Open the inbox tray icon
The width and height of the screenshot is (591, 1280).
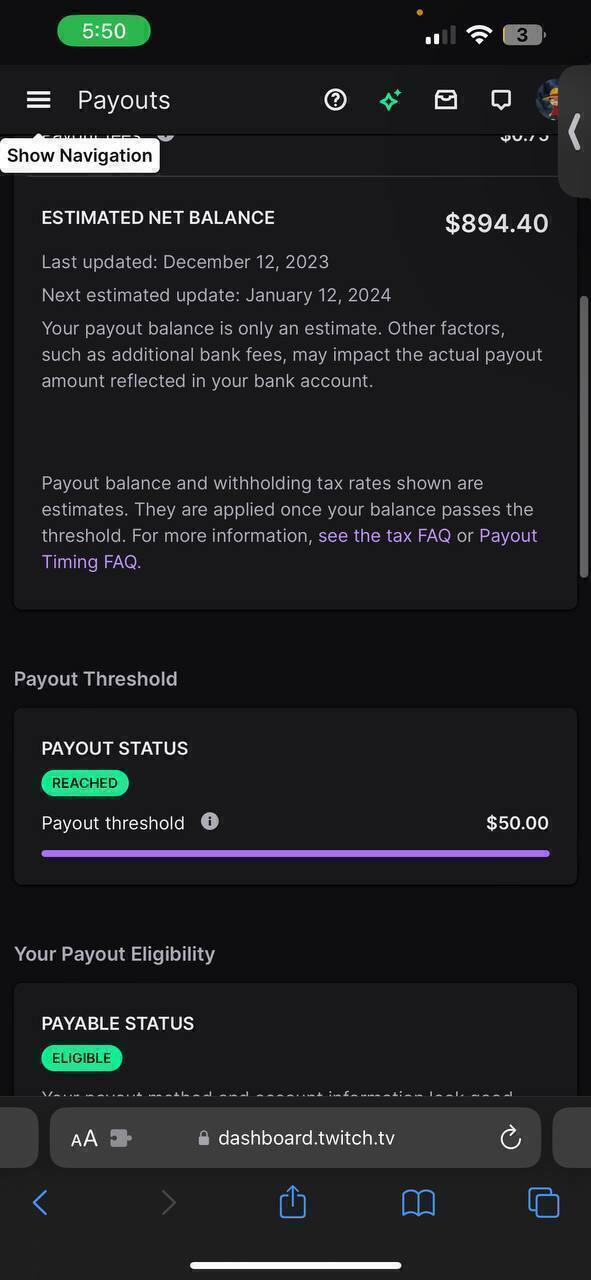tap(446, 99)
